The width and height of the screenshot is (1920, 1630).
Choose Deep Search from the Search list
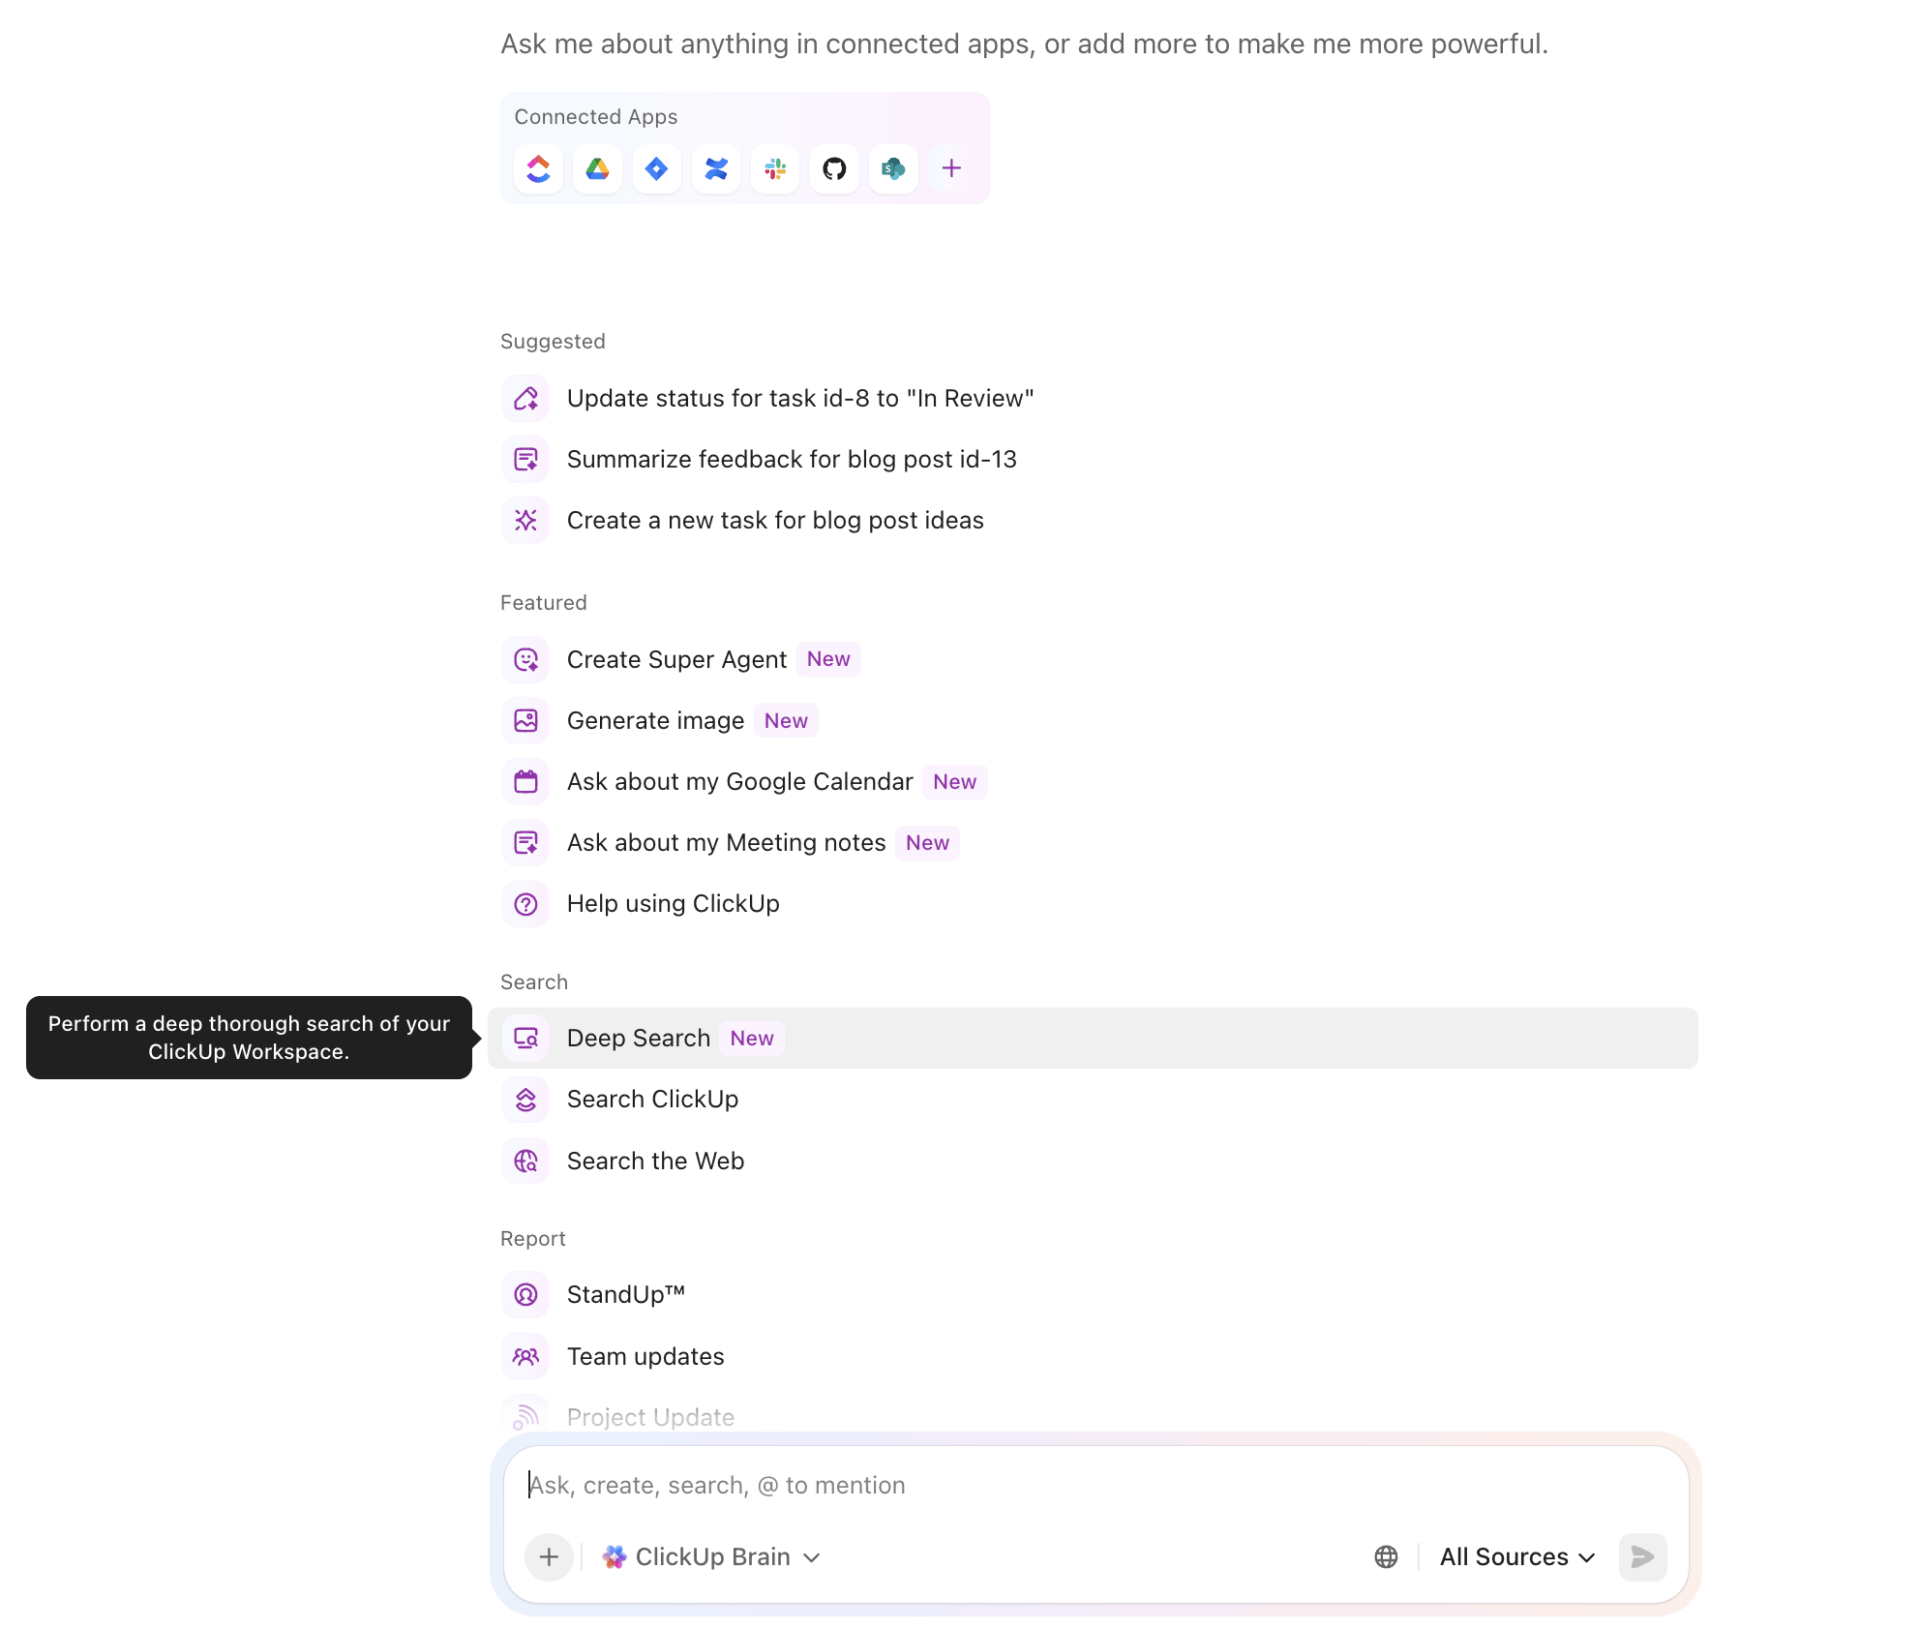[638, 1038]
